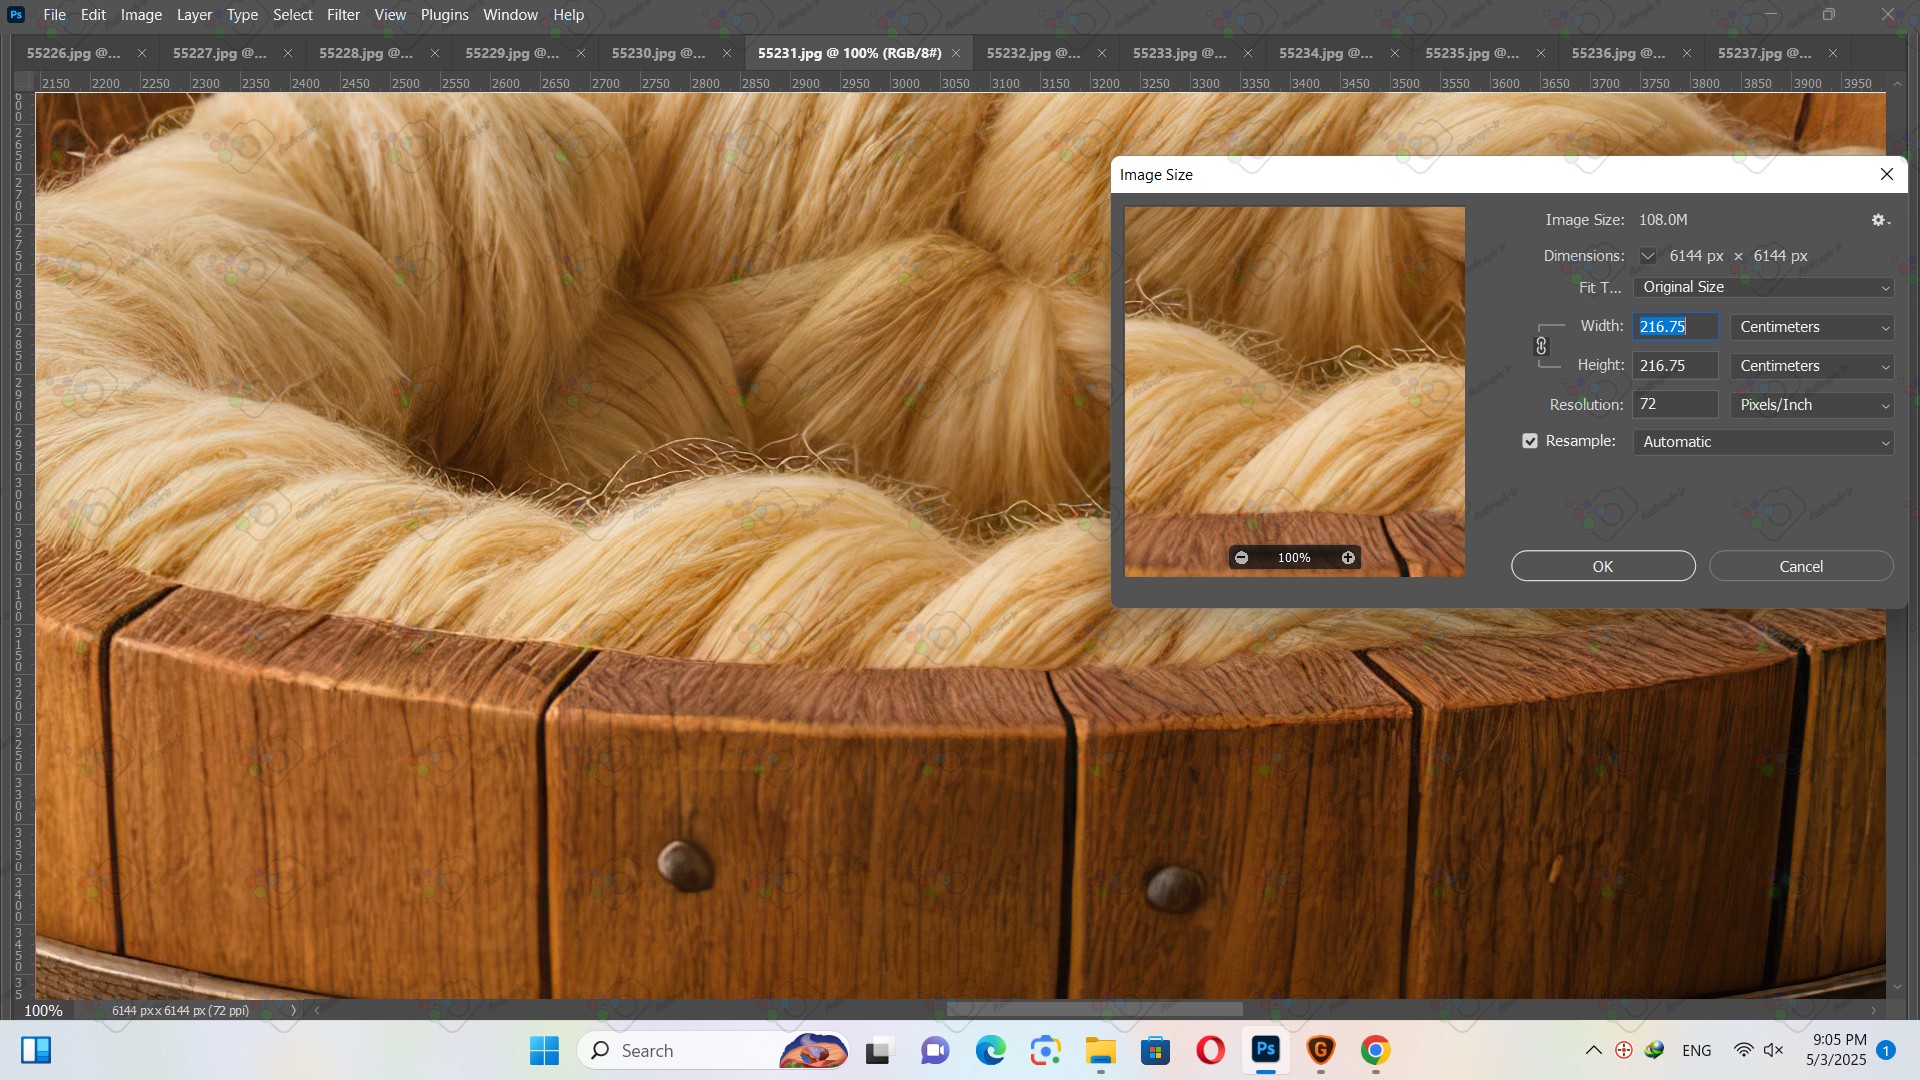Click the horizontal canvas scrollbar thumb
The image size is (1920, 1080).
point(1094,1010)
